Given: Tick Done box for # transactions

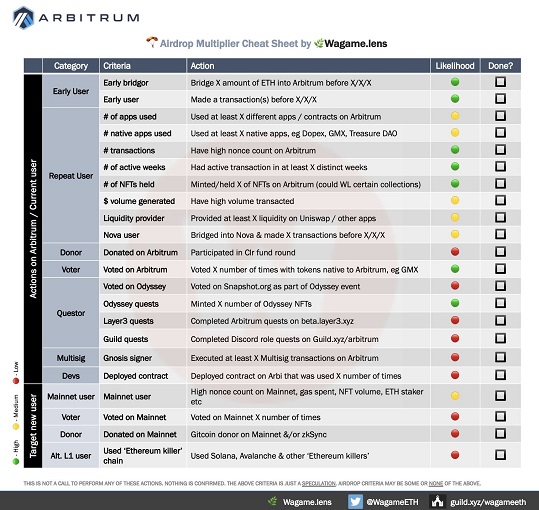Looking at the screenshot, I should tap(500, 149).
